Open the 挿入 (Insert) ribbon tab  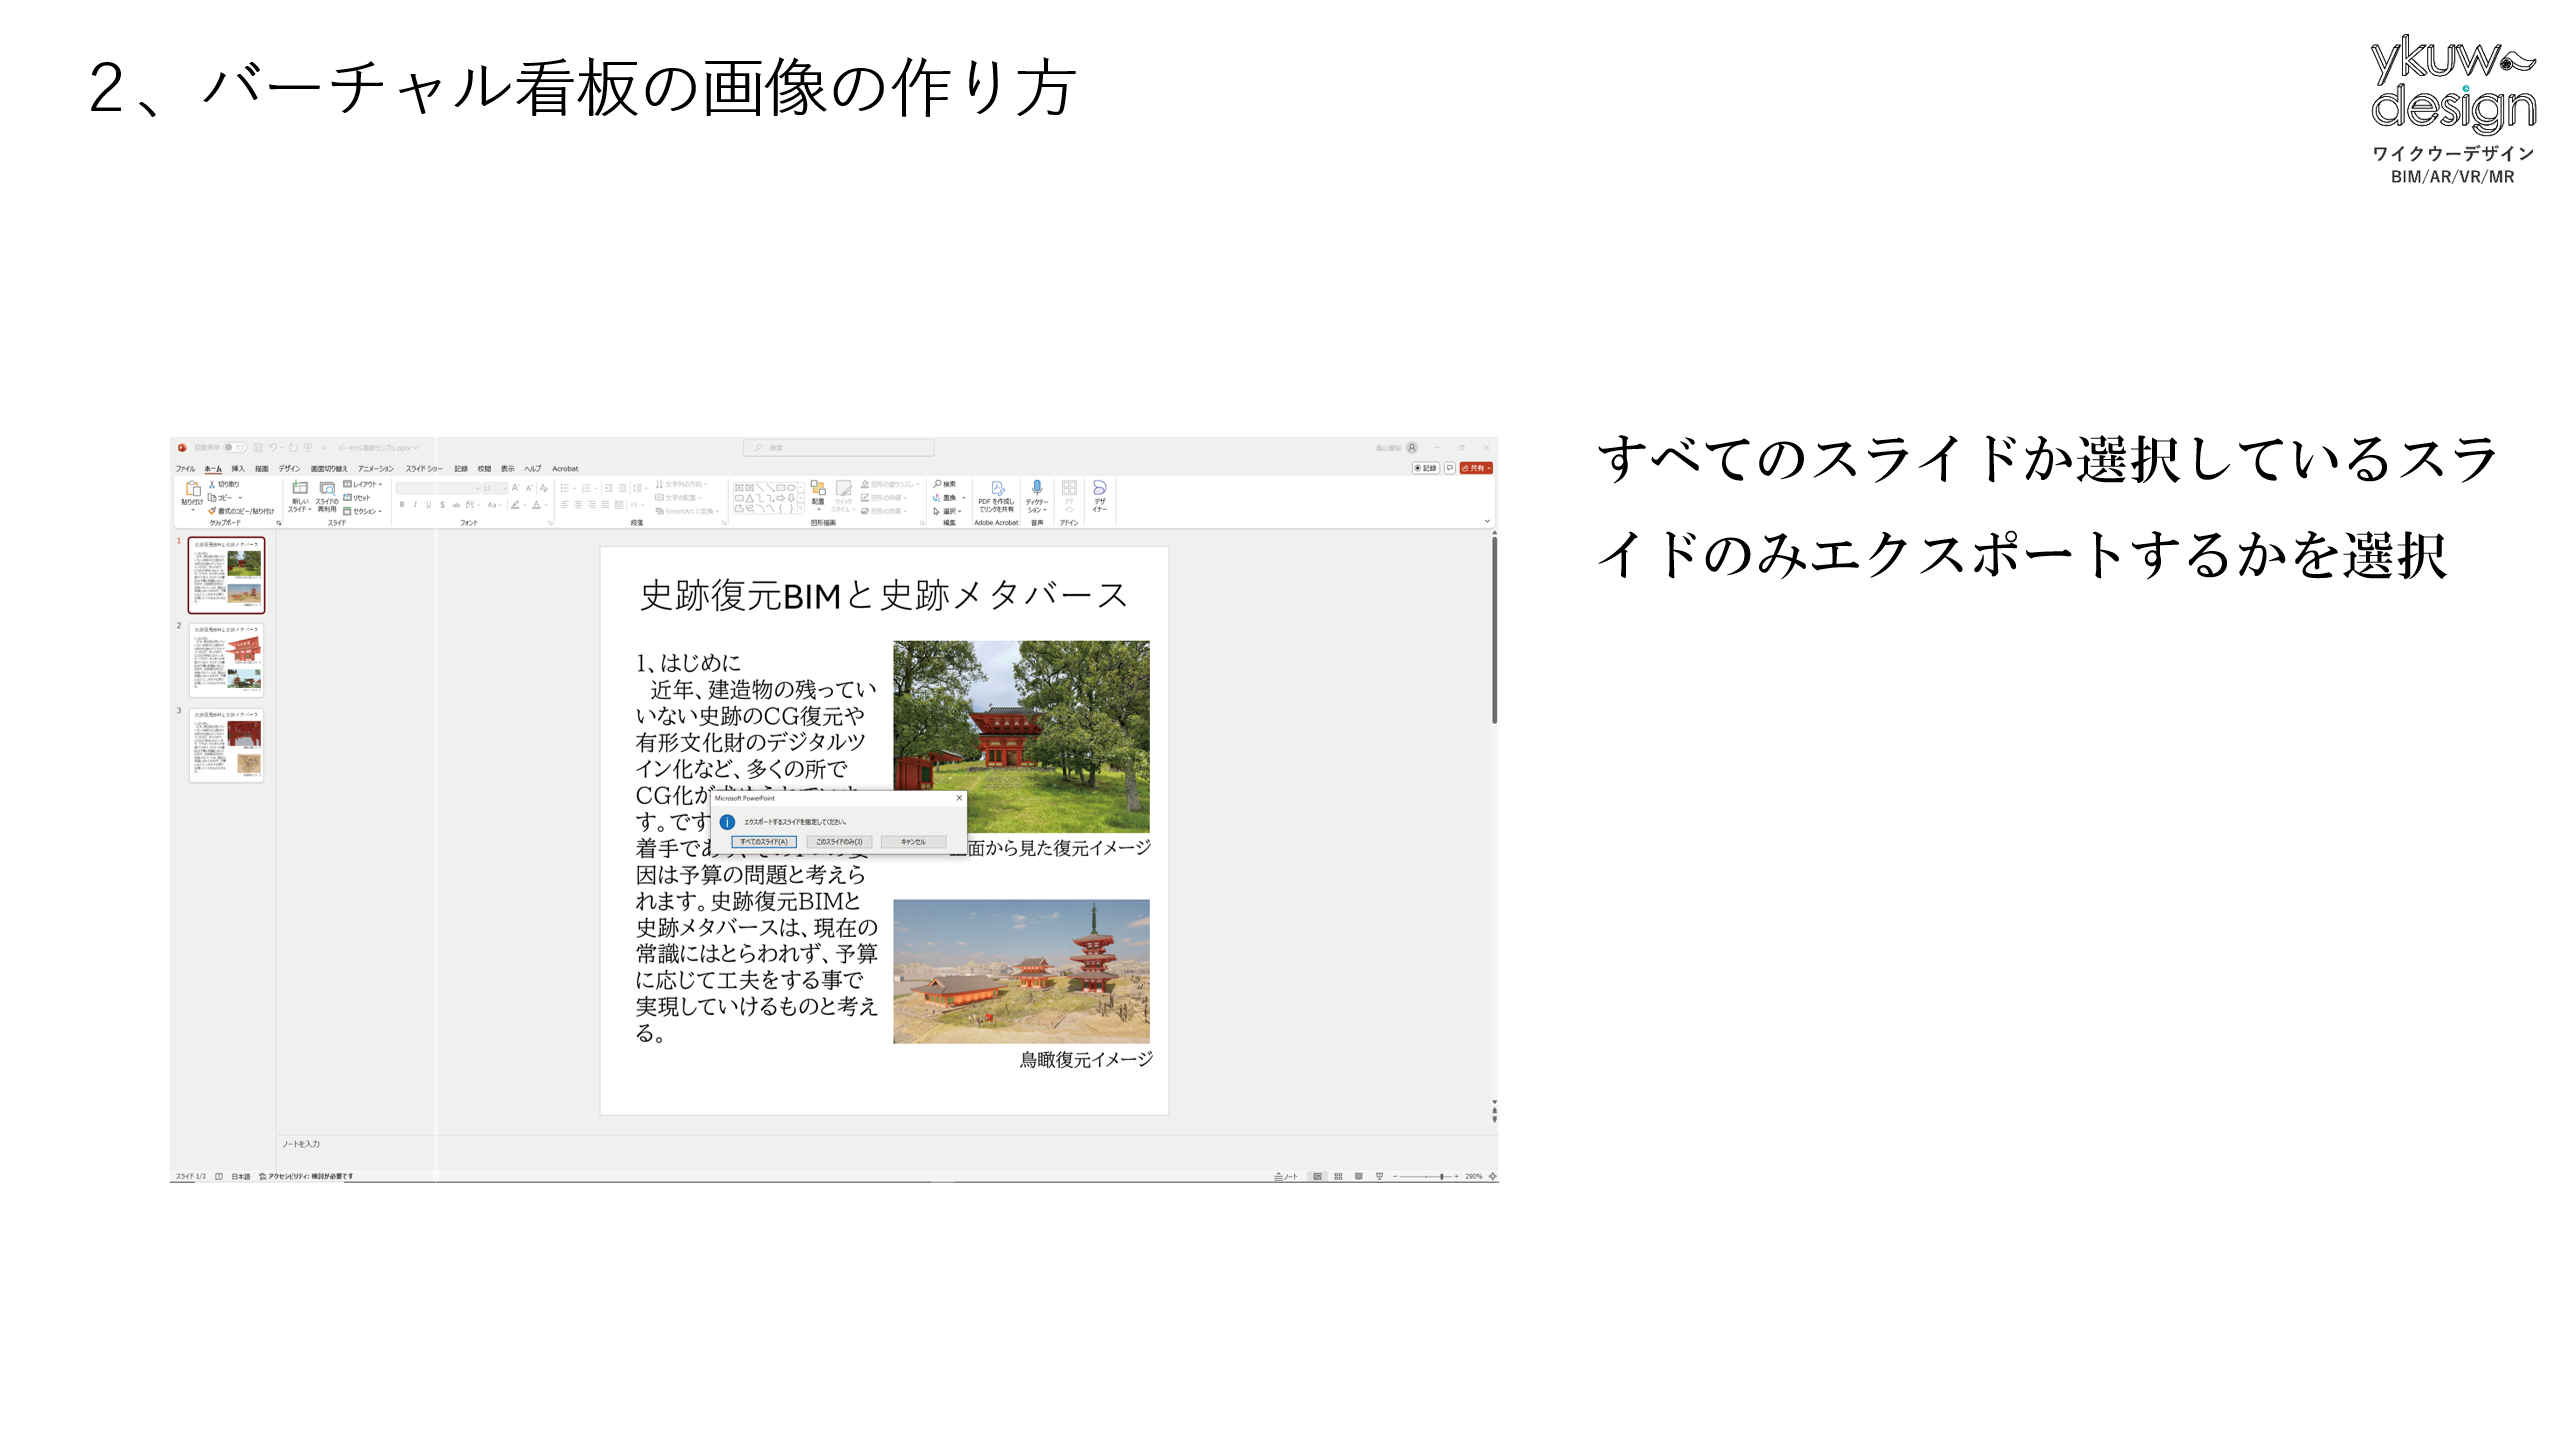point(238,468)
